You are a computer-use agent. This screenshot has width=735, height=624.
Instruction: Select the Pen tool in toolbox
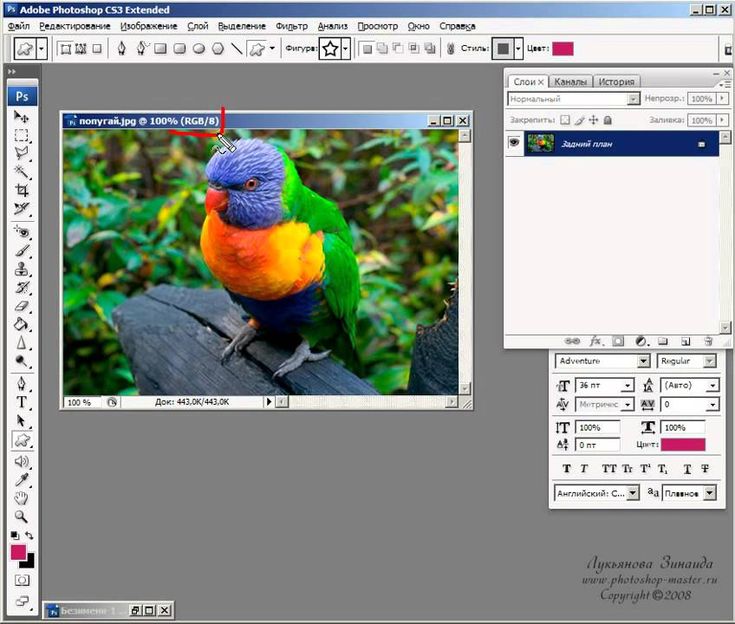coord(21,383)
